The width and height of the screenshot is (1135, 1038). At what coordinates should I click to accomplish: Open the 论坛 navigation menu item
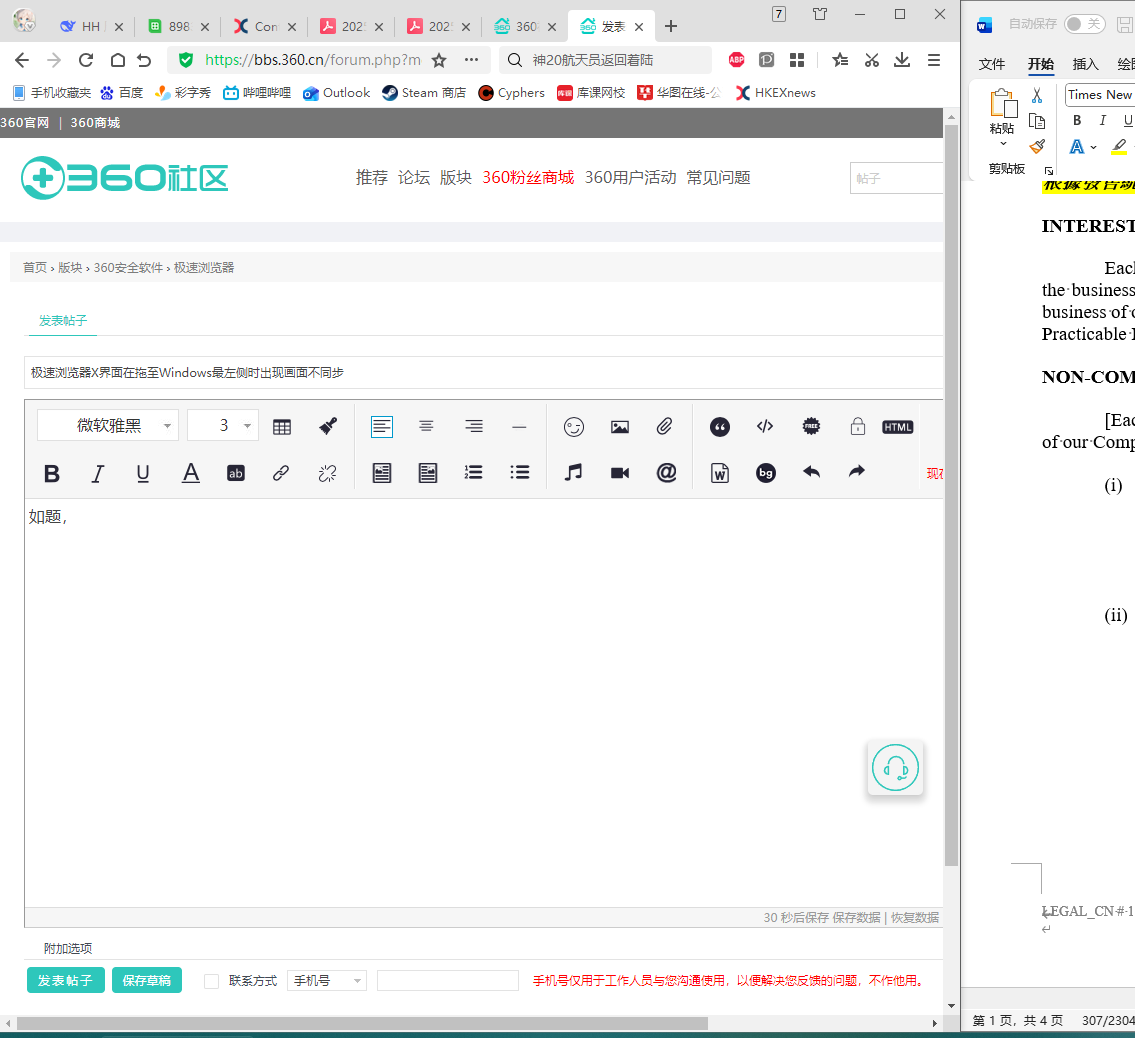click(x=413, y=177)
